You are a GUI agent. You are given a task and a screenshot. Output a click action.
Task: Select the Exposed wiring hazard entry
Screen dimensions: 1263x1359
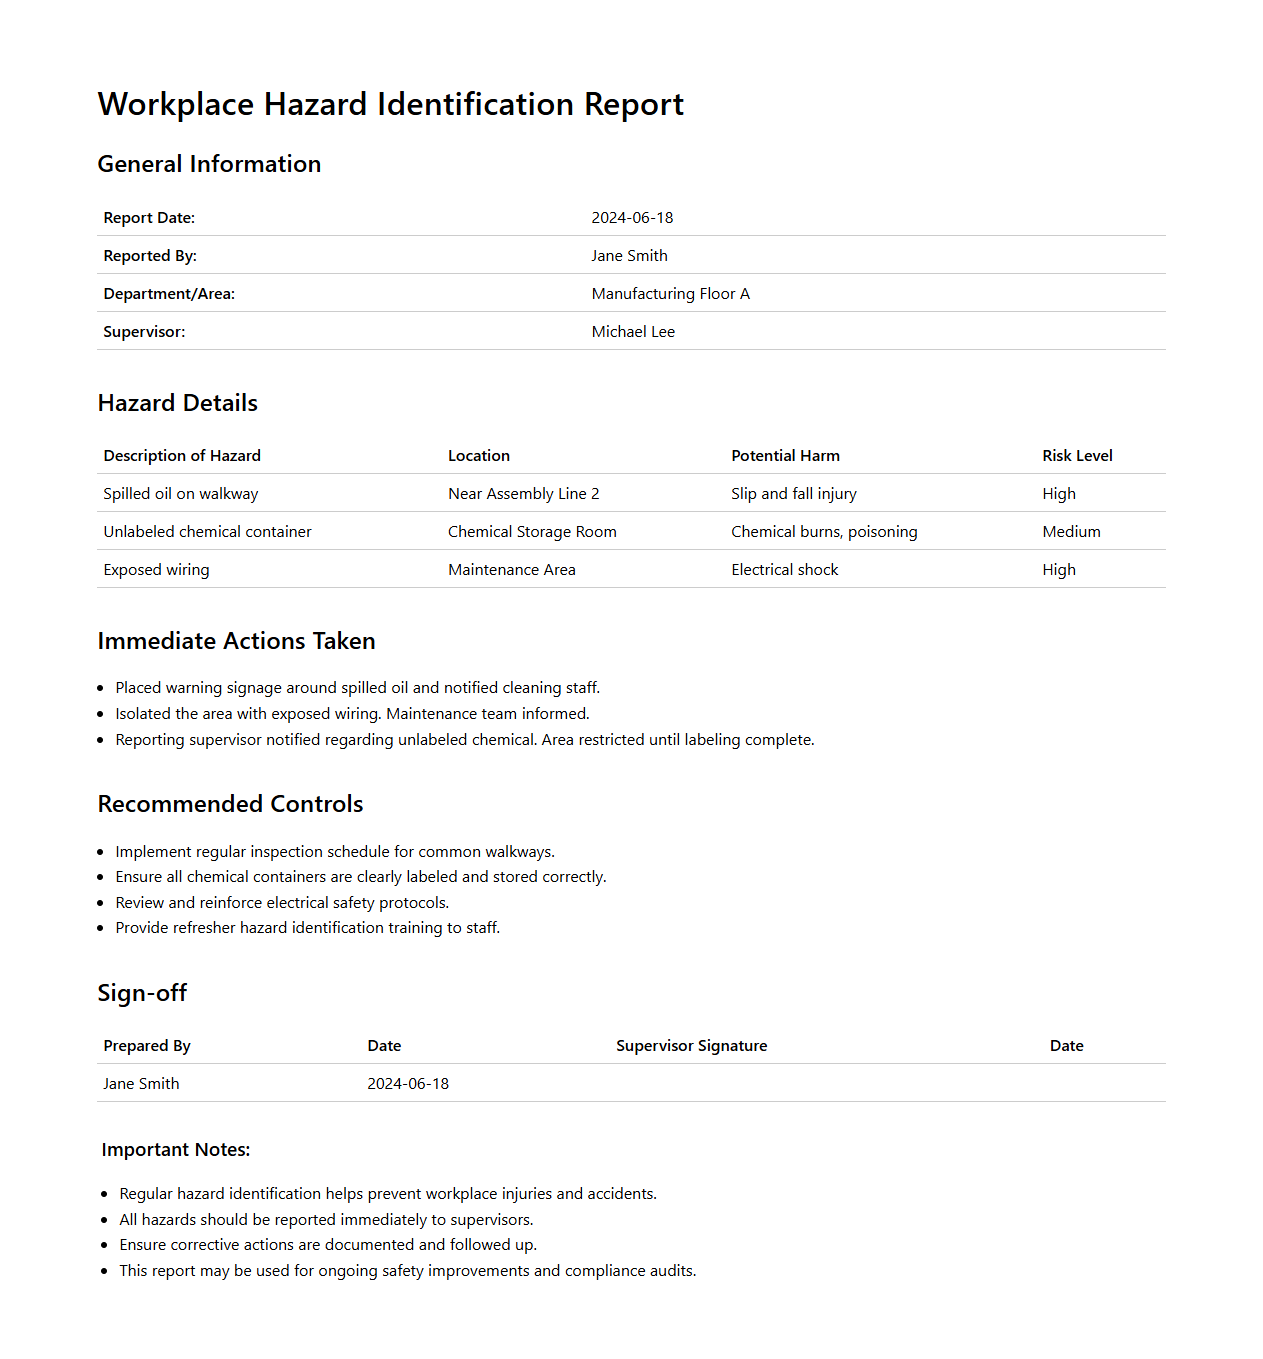click(x=156, y=570)
